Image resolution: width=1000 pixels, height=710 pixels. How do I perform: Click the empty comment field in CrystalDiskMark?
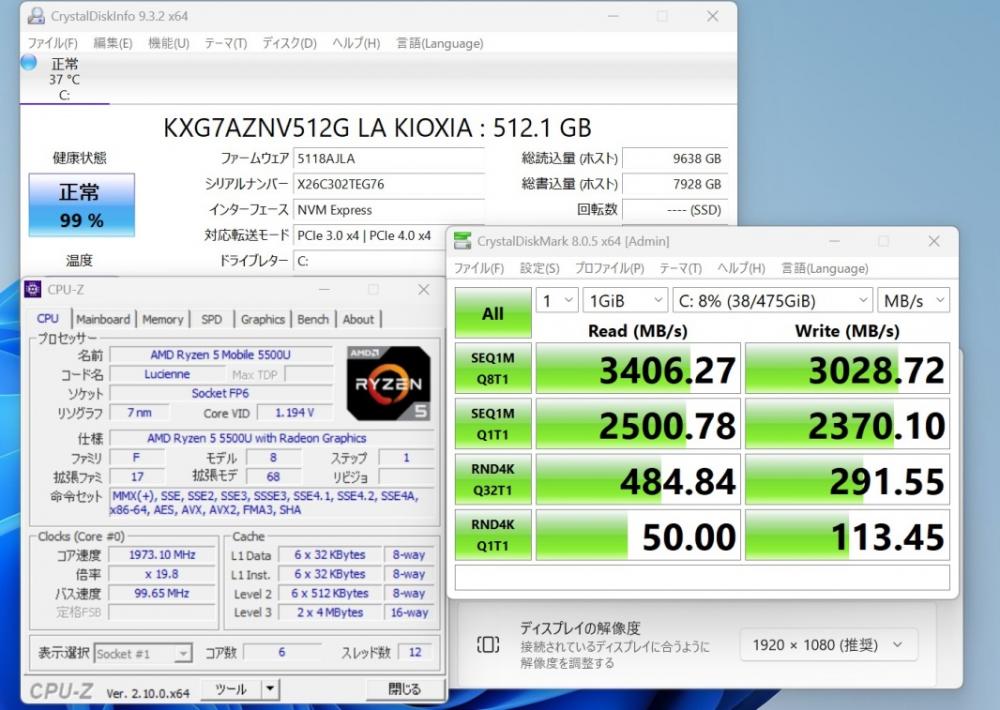702,578
